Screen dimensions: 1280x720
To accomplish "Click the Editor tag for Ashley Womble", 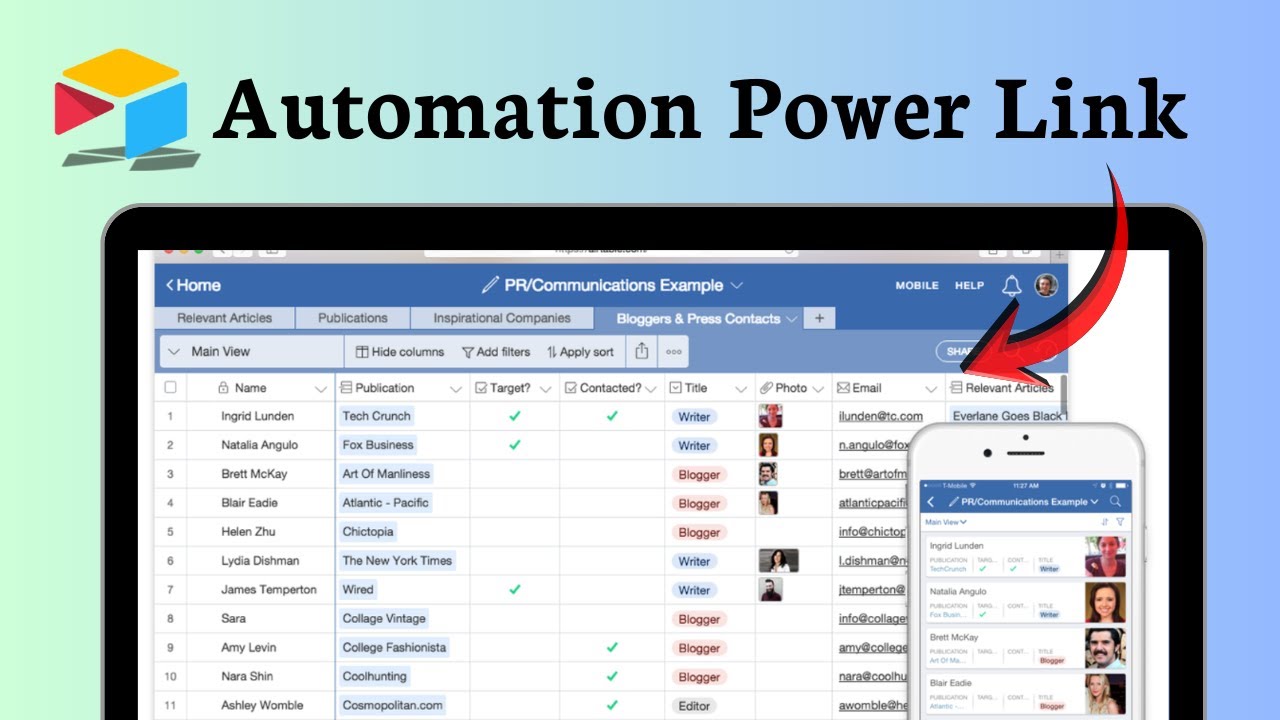I will tap(694, 706).
